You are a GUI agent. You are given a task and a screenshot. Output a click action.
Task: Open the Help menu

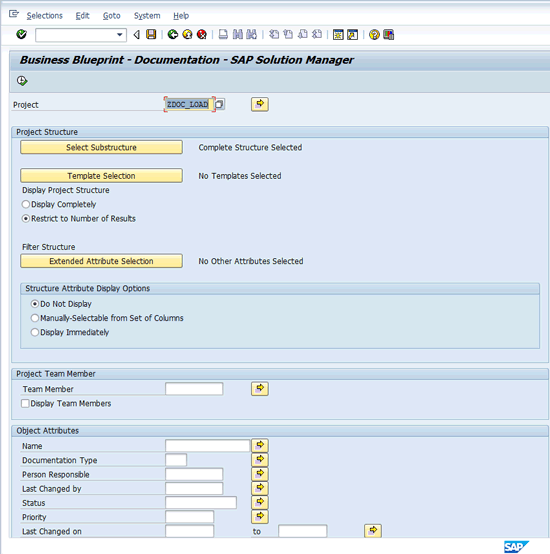point(181,16)
